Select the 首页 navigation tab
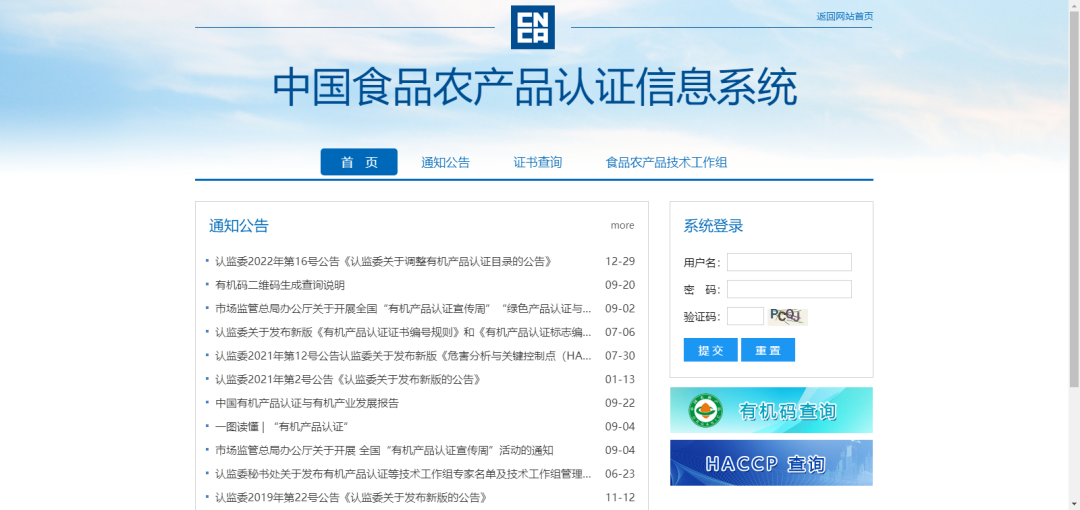The height and width of the screenshot is (510, 1080). coord(359,162)
